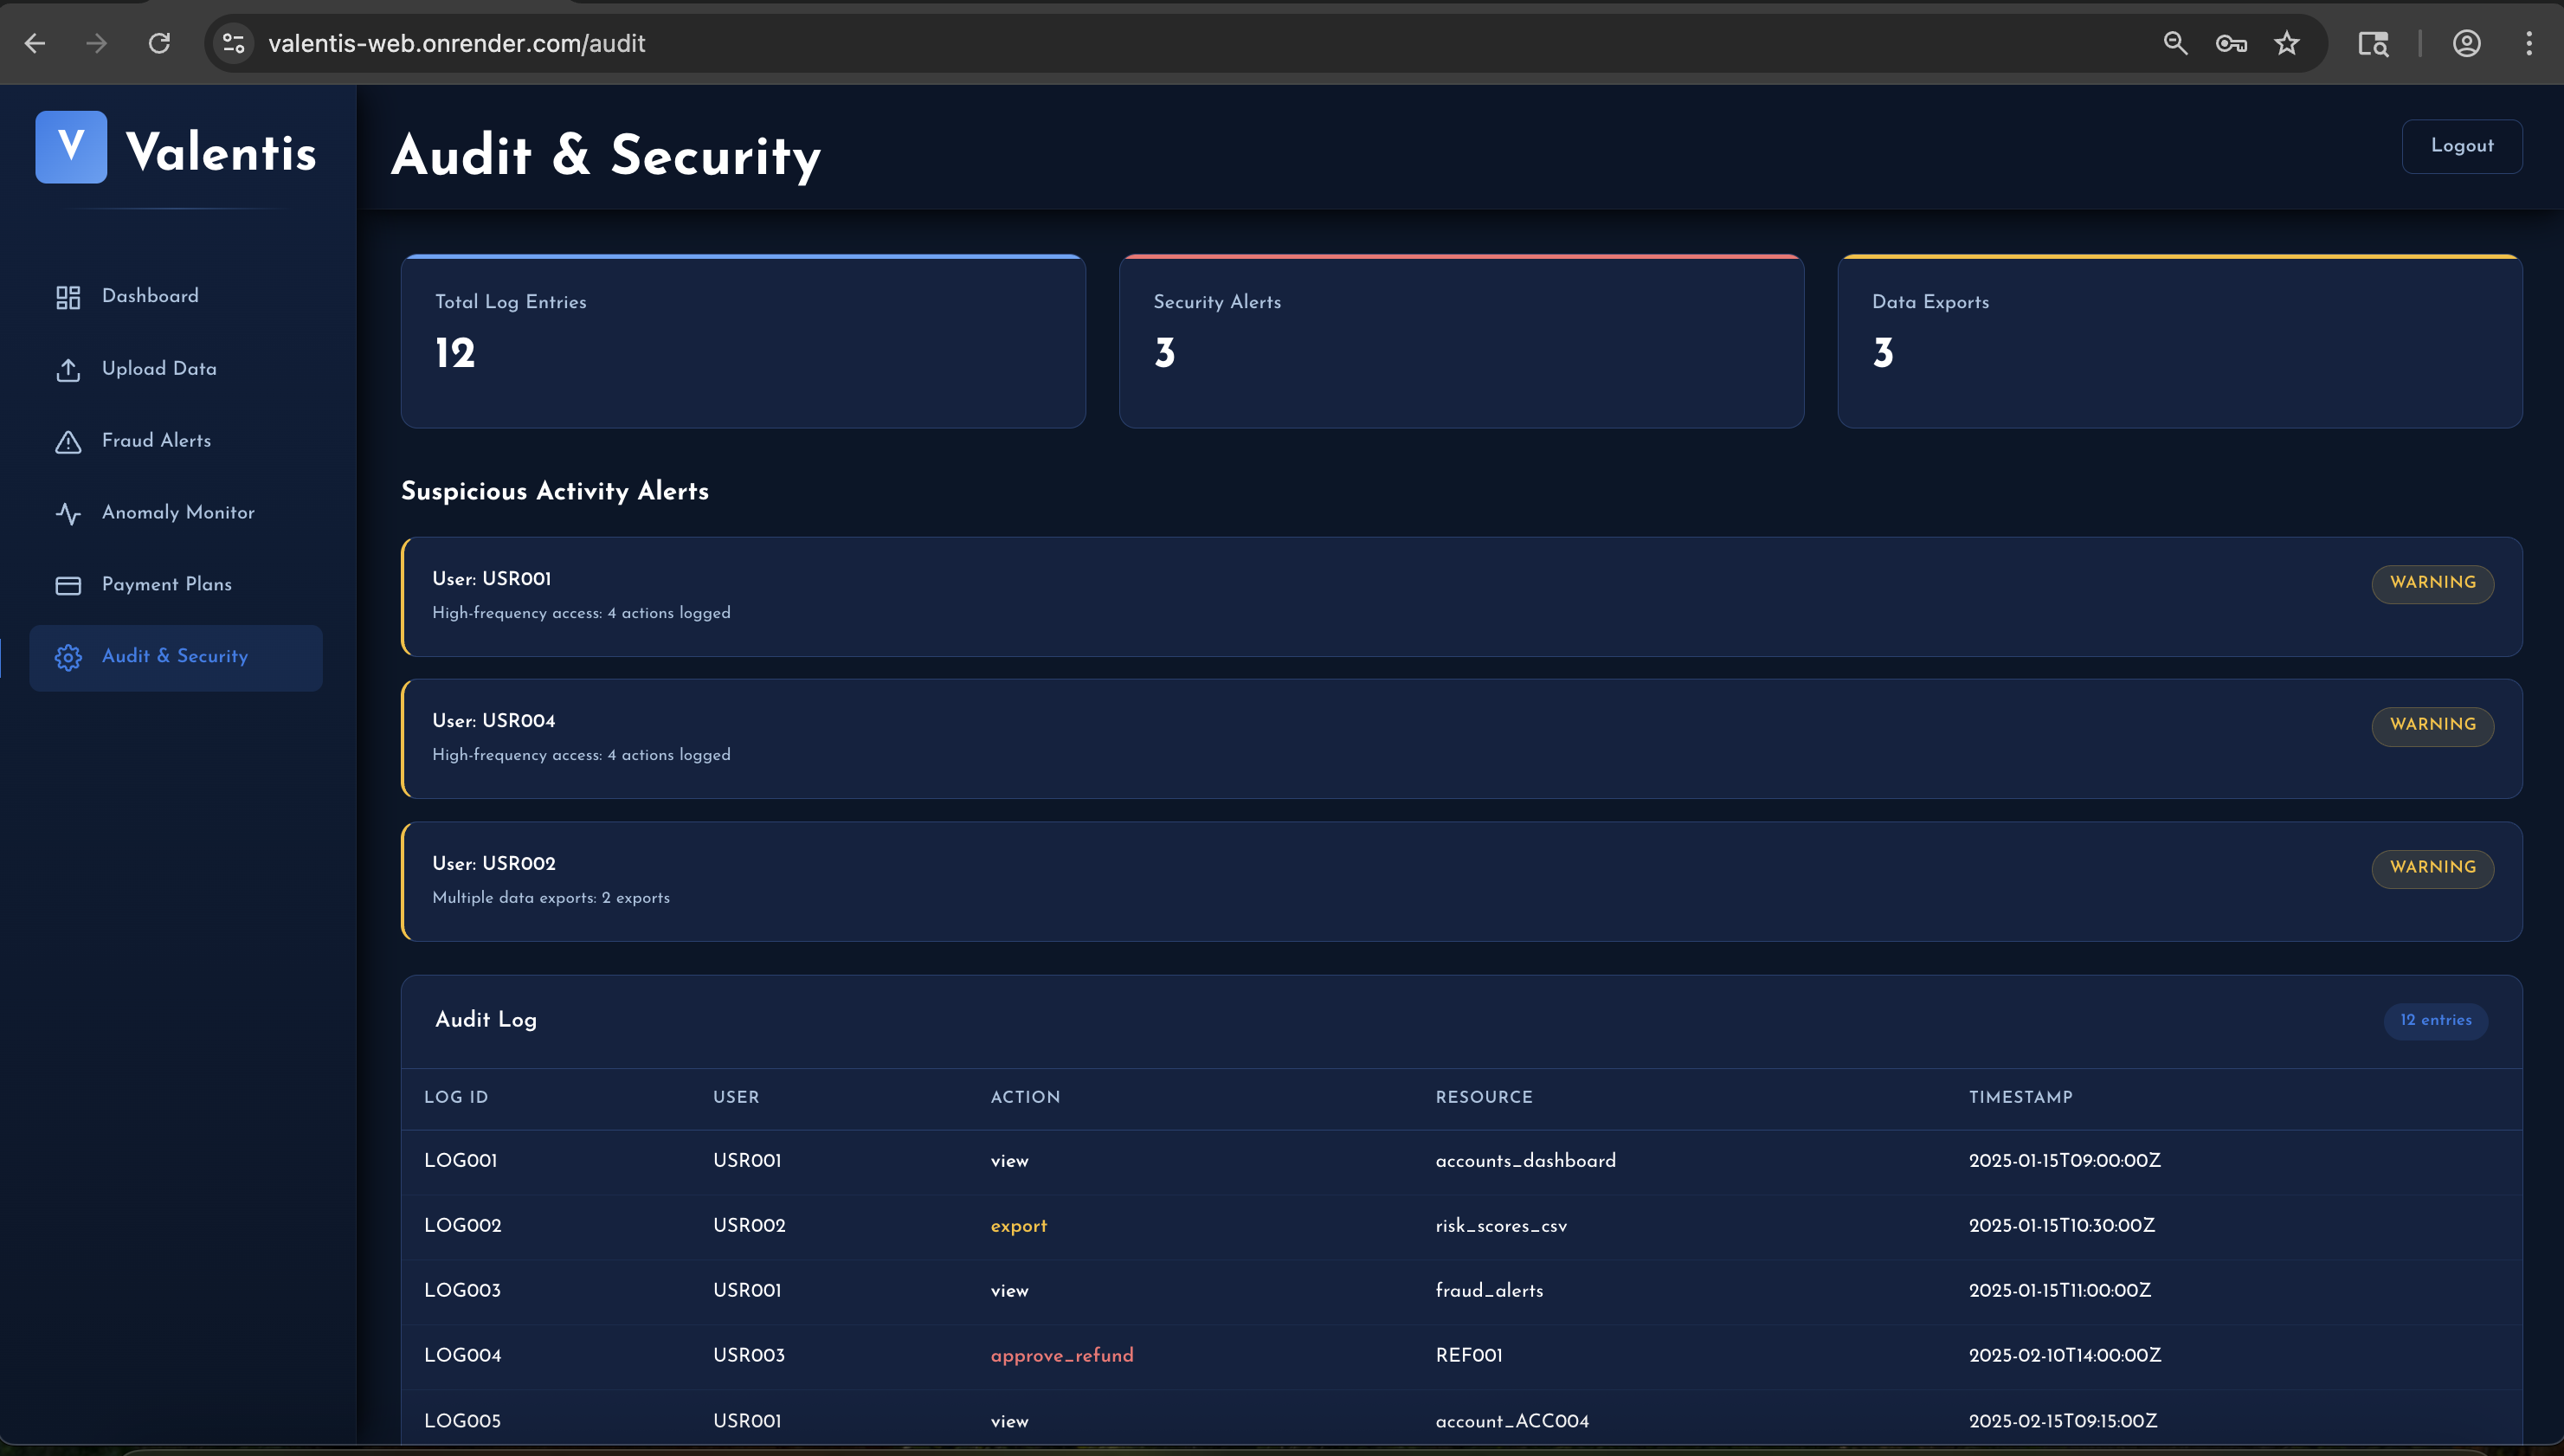Click the Valentis V logo icon

[71, 147]
